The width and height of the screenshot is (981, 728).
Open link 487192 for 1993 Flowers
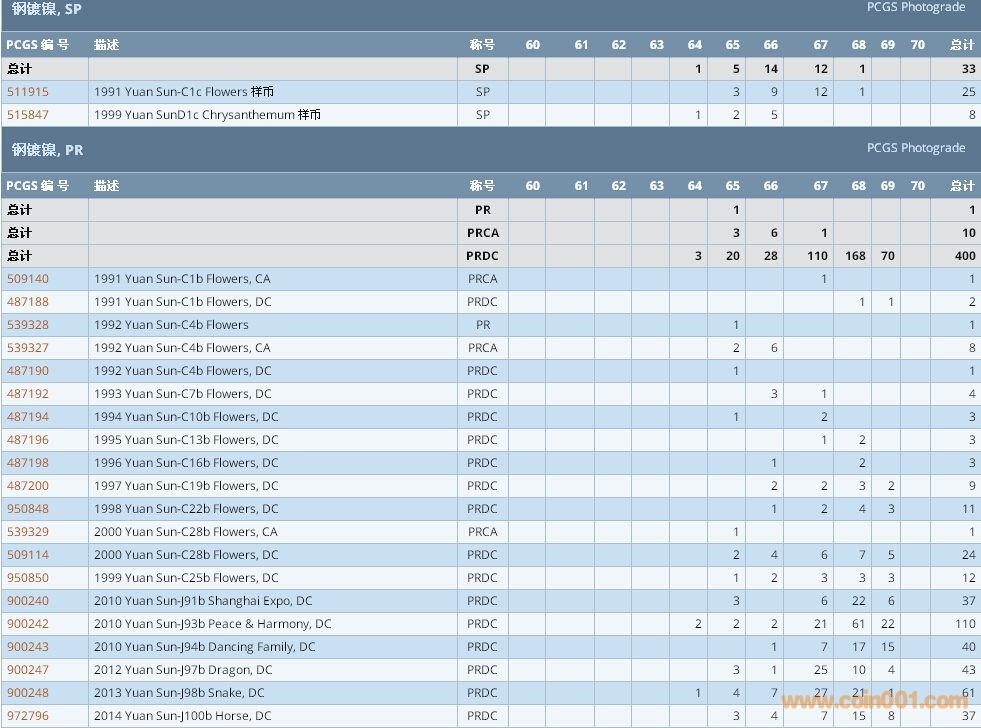28,394
